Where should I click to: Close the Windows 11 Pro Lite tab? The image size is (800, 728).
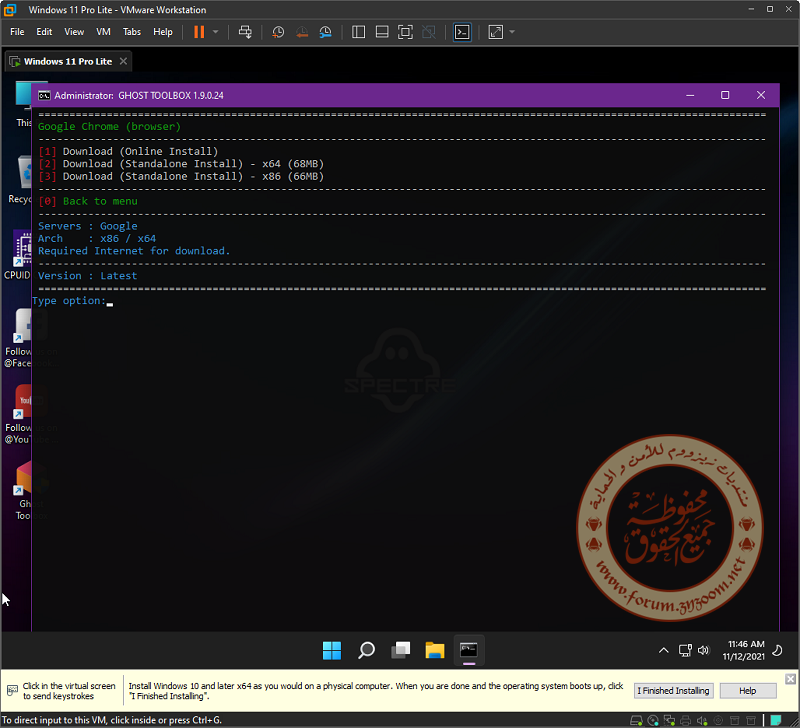click(x=123, y=61)
